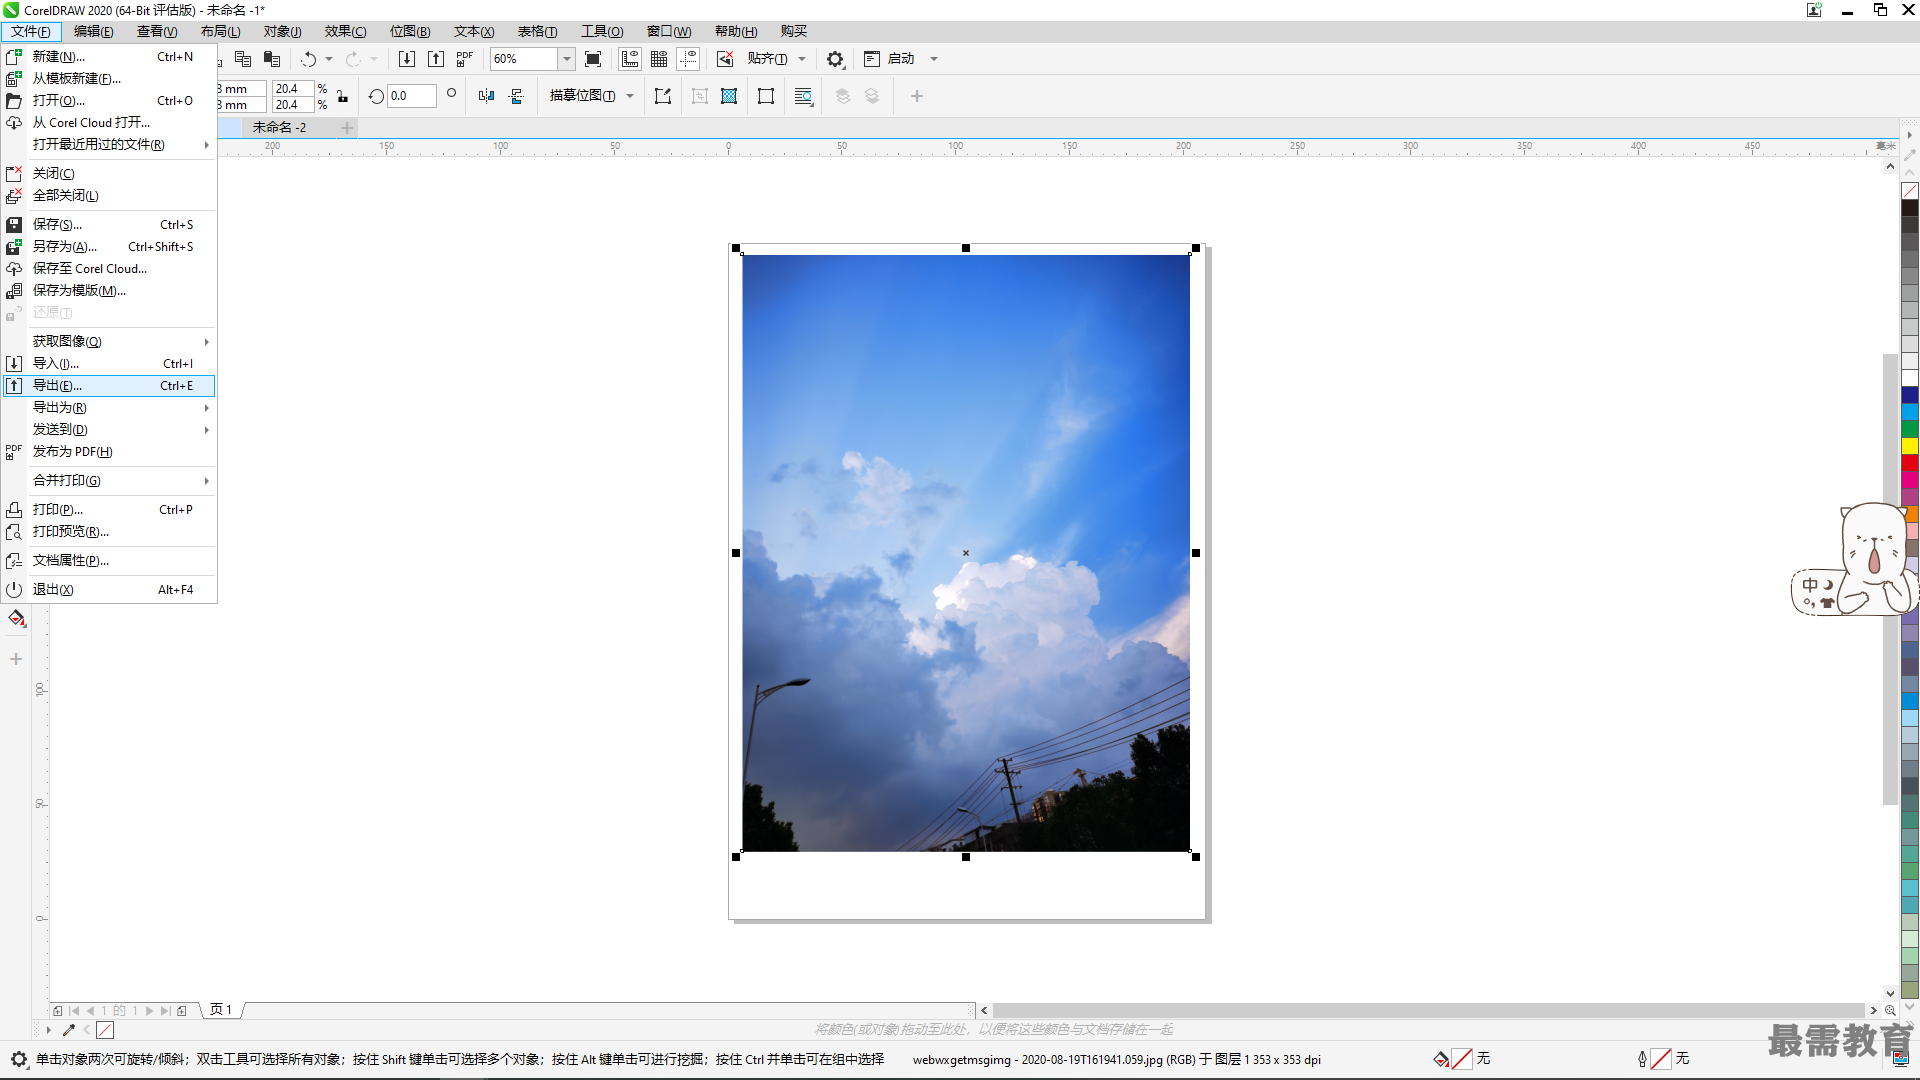Expand the Launch (启动) dropdown arrow
Viewport: 1920px width, 1080px height.
pyautogui.click(x=934, y=59)
